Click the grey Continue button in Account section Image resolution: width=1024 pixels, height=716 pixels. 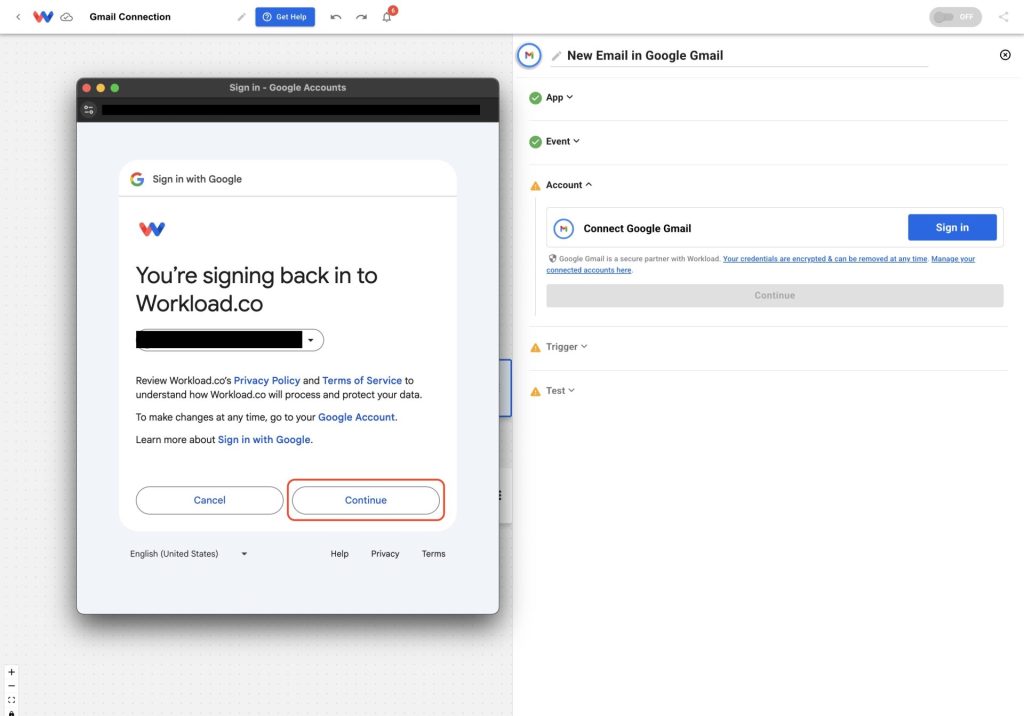pos(775,295)
